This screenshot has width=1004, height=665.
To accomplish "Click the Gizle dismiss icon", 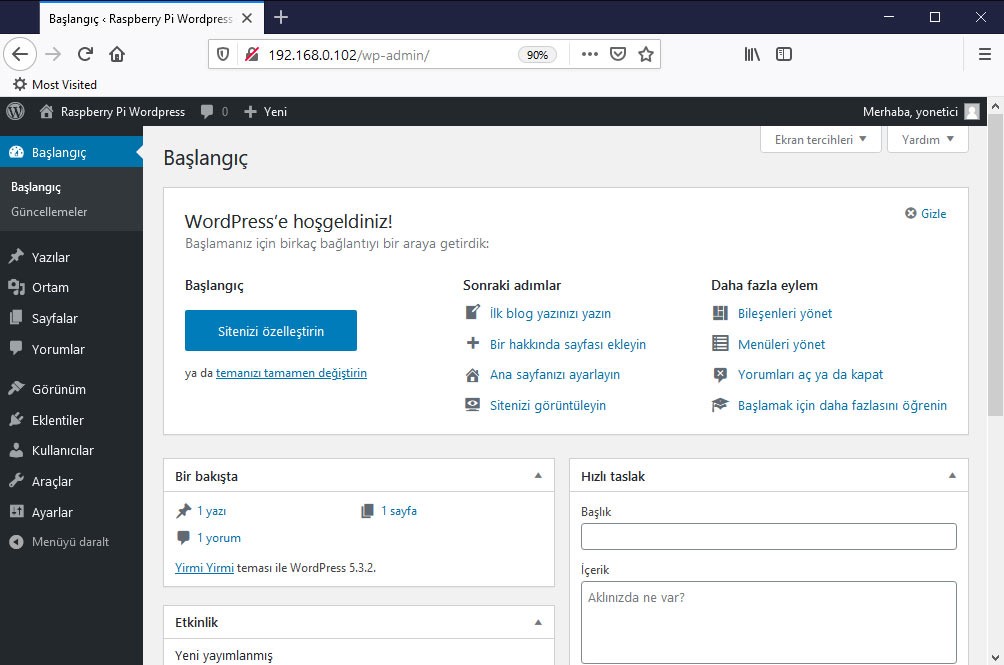I will coord(911,213).
